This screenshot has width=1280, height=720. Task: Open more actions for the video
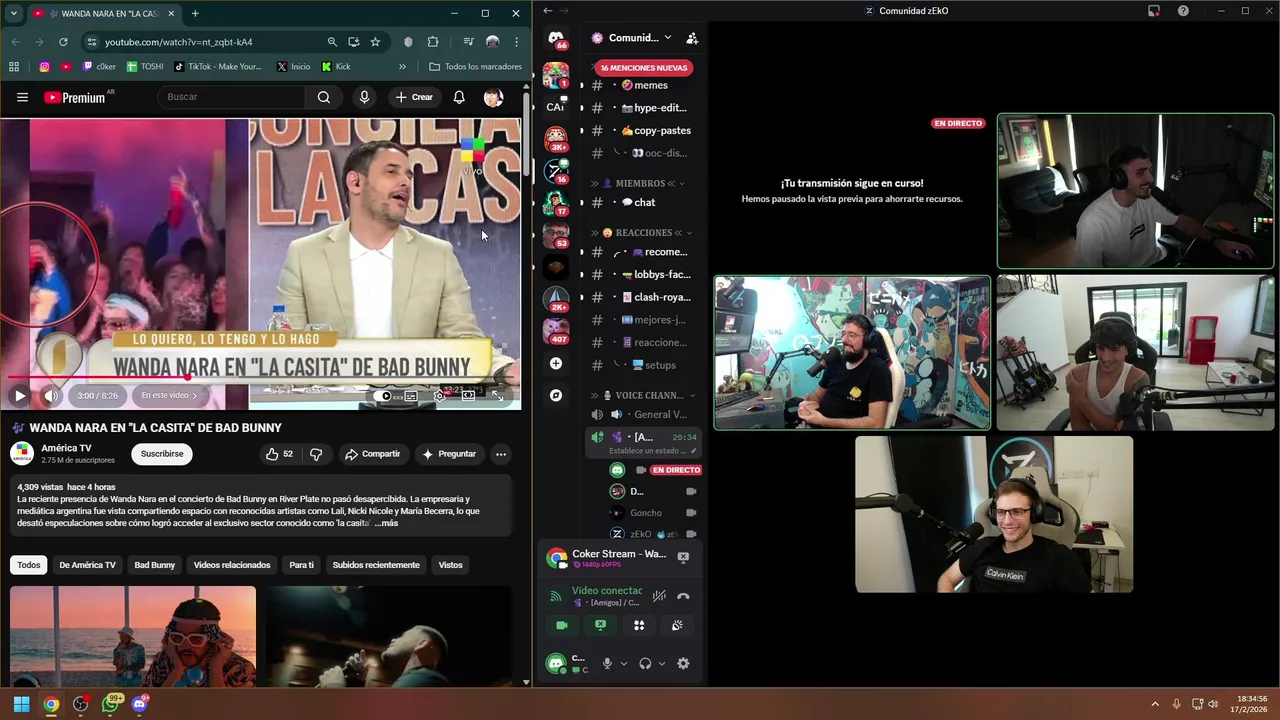[501, 454]
